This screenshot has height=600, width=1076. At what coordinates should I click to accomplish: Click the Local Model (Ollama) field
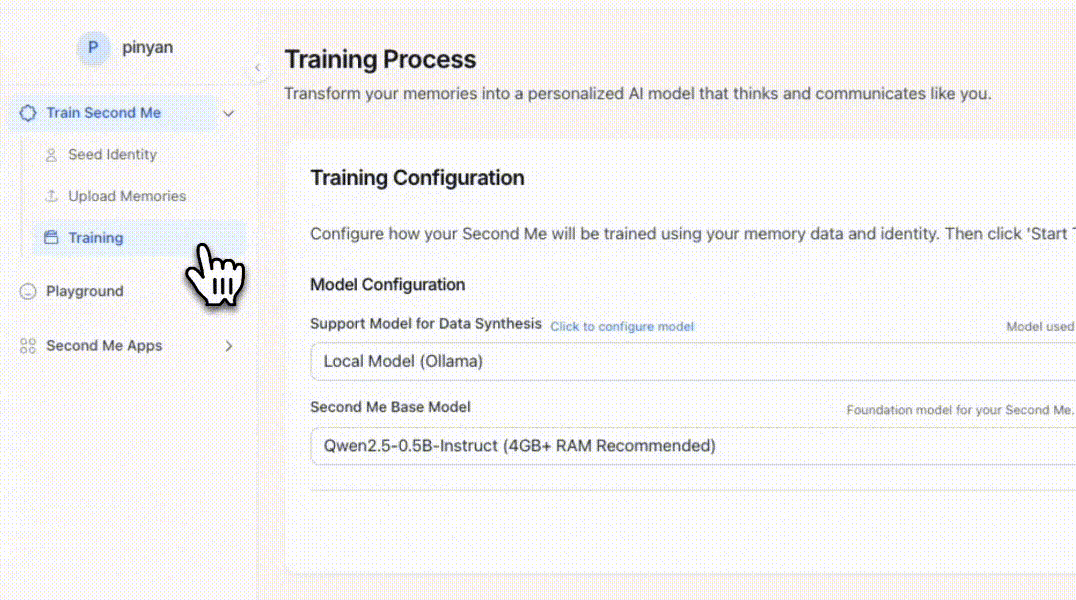pyautogui.click(x=690, y=361)
